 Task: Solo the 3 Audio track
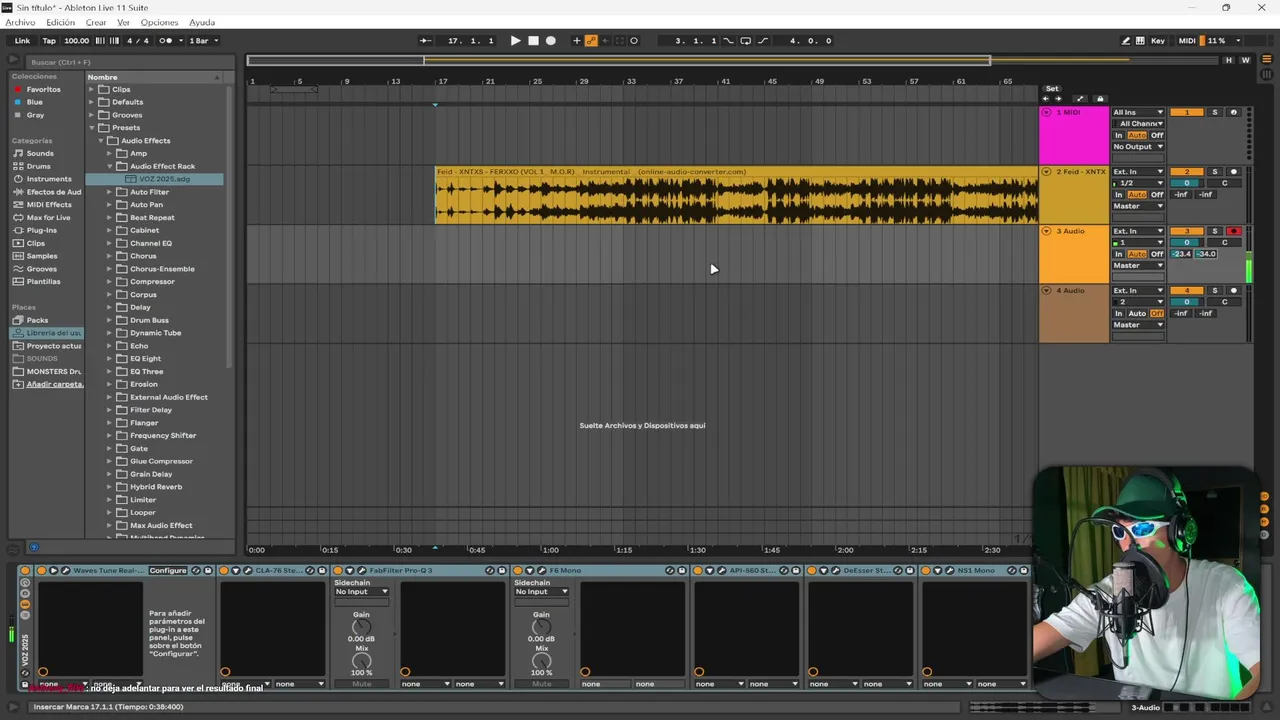[1215, 231]
